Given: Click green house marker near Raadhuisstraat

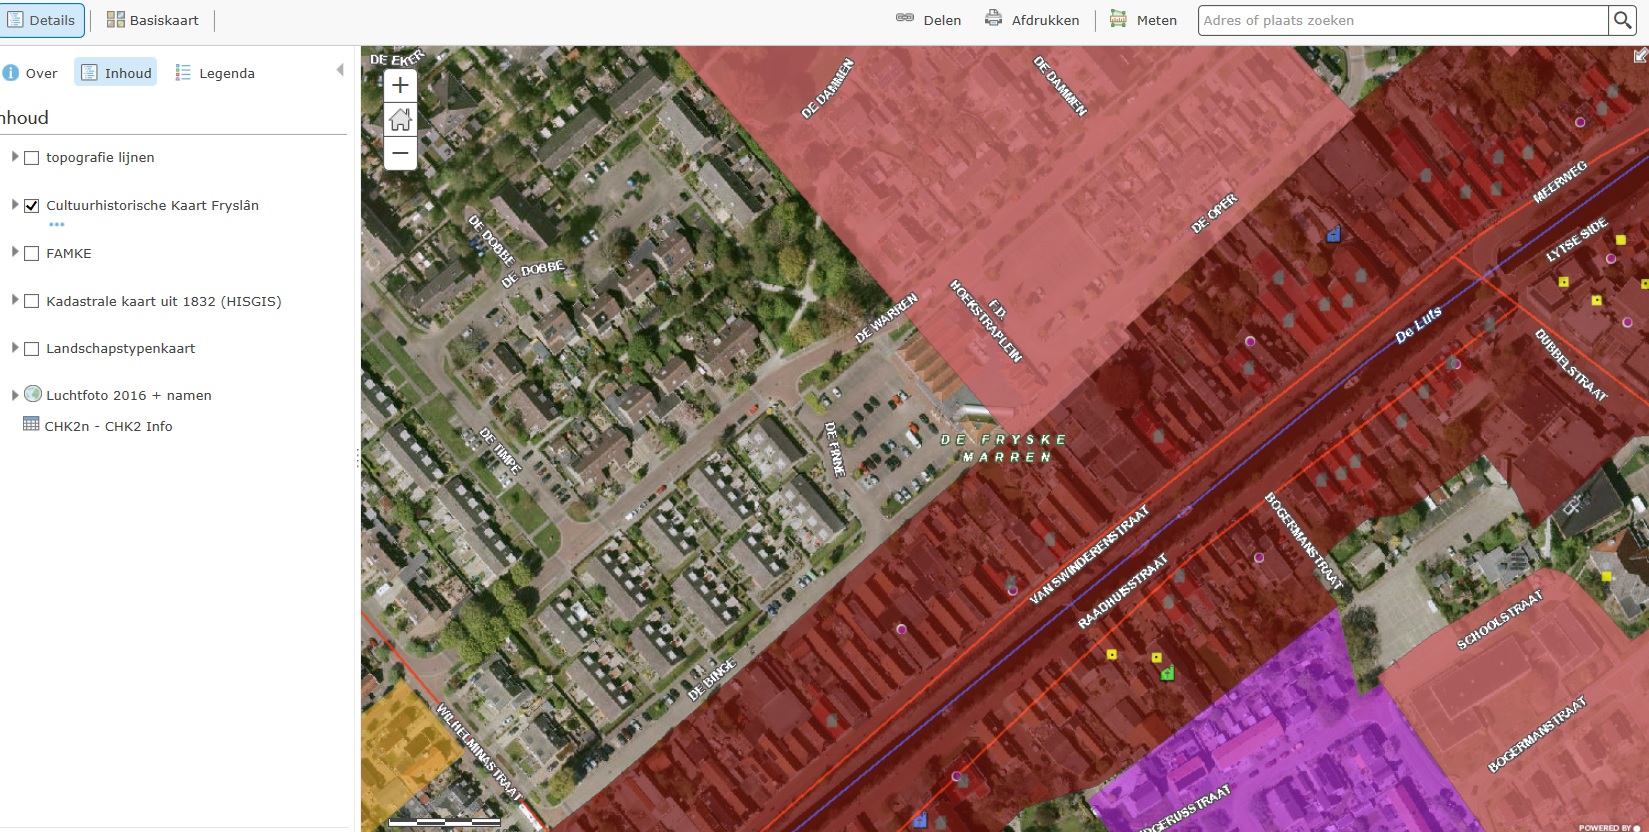Looking at the screenshot, I should [x=1167, y=673].
